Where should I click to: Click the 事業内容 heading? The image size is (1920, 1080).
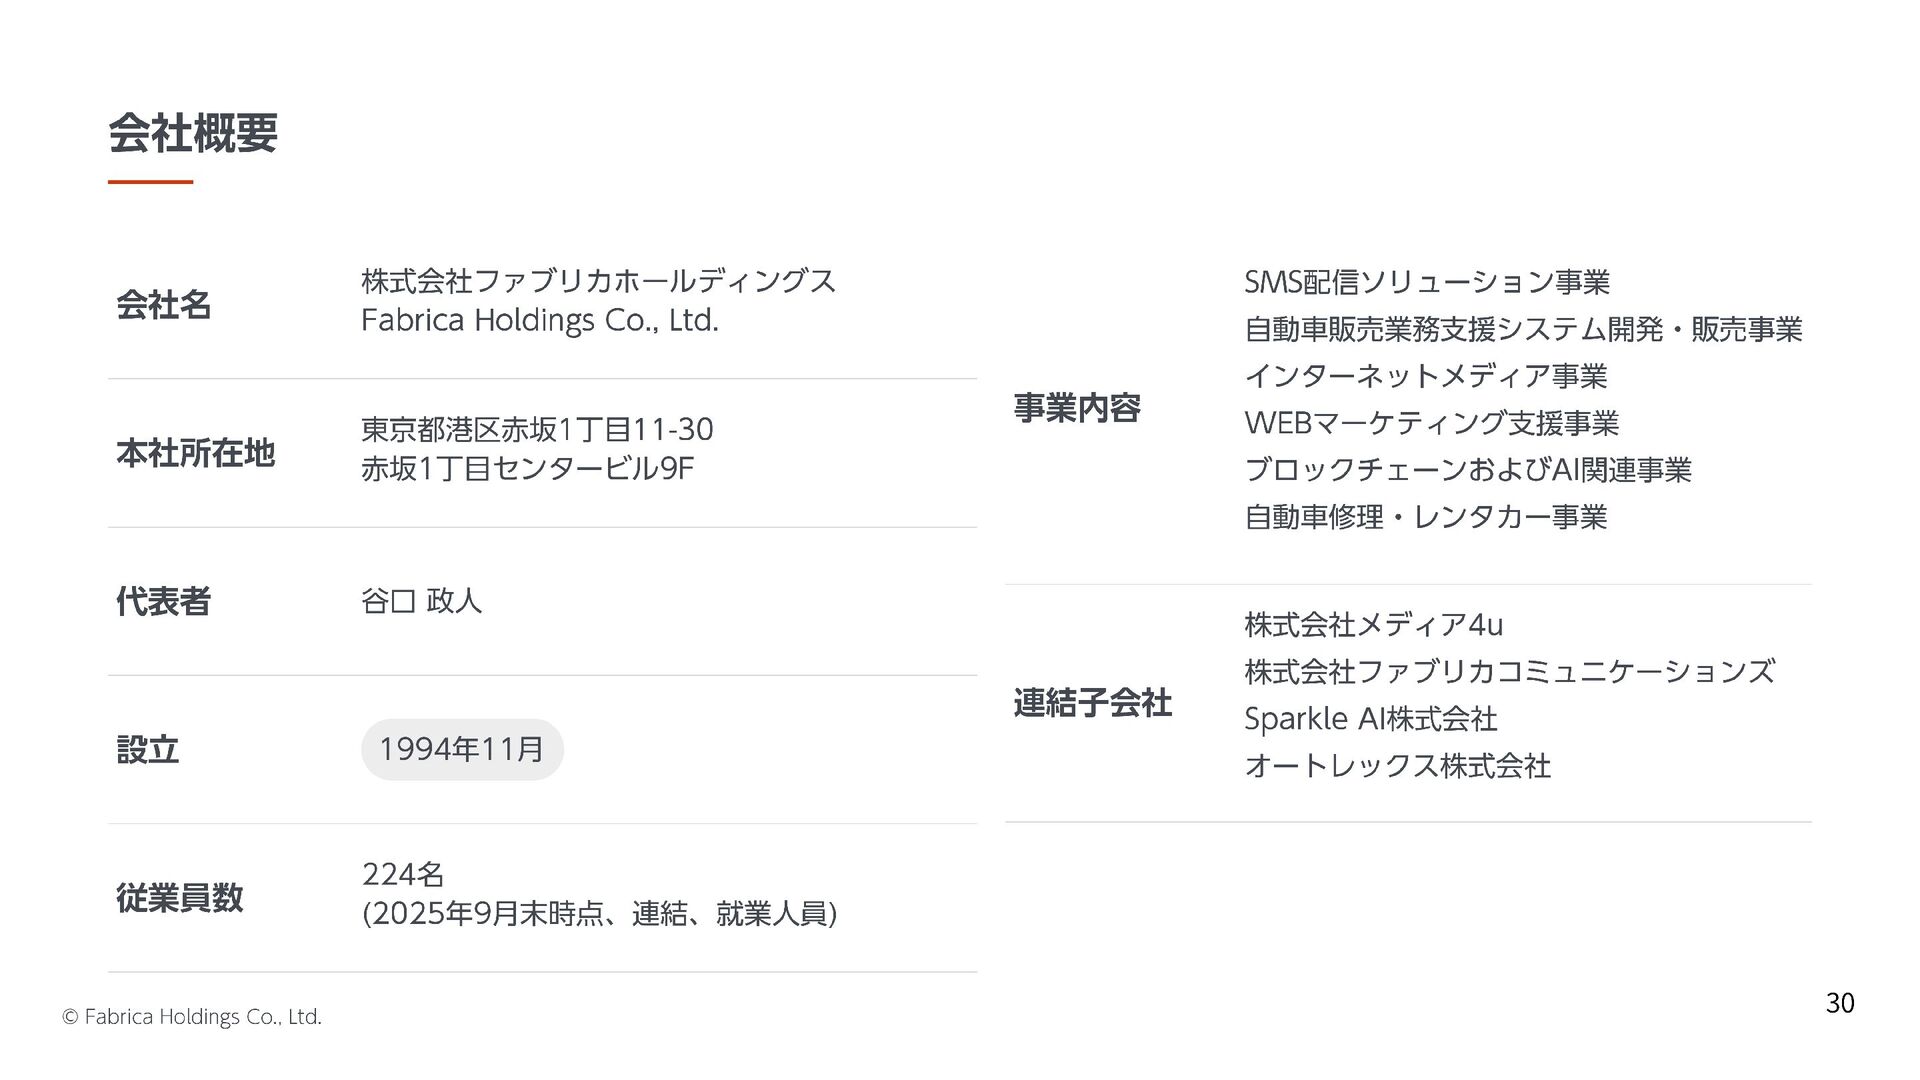point(1077,408)
